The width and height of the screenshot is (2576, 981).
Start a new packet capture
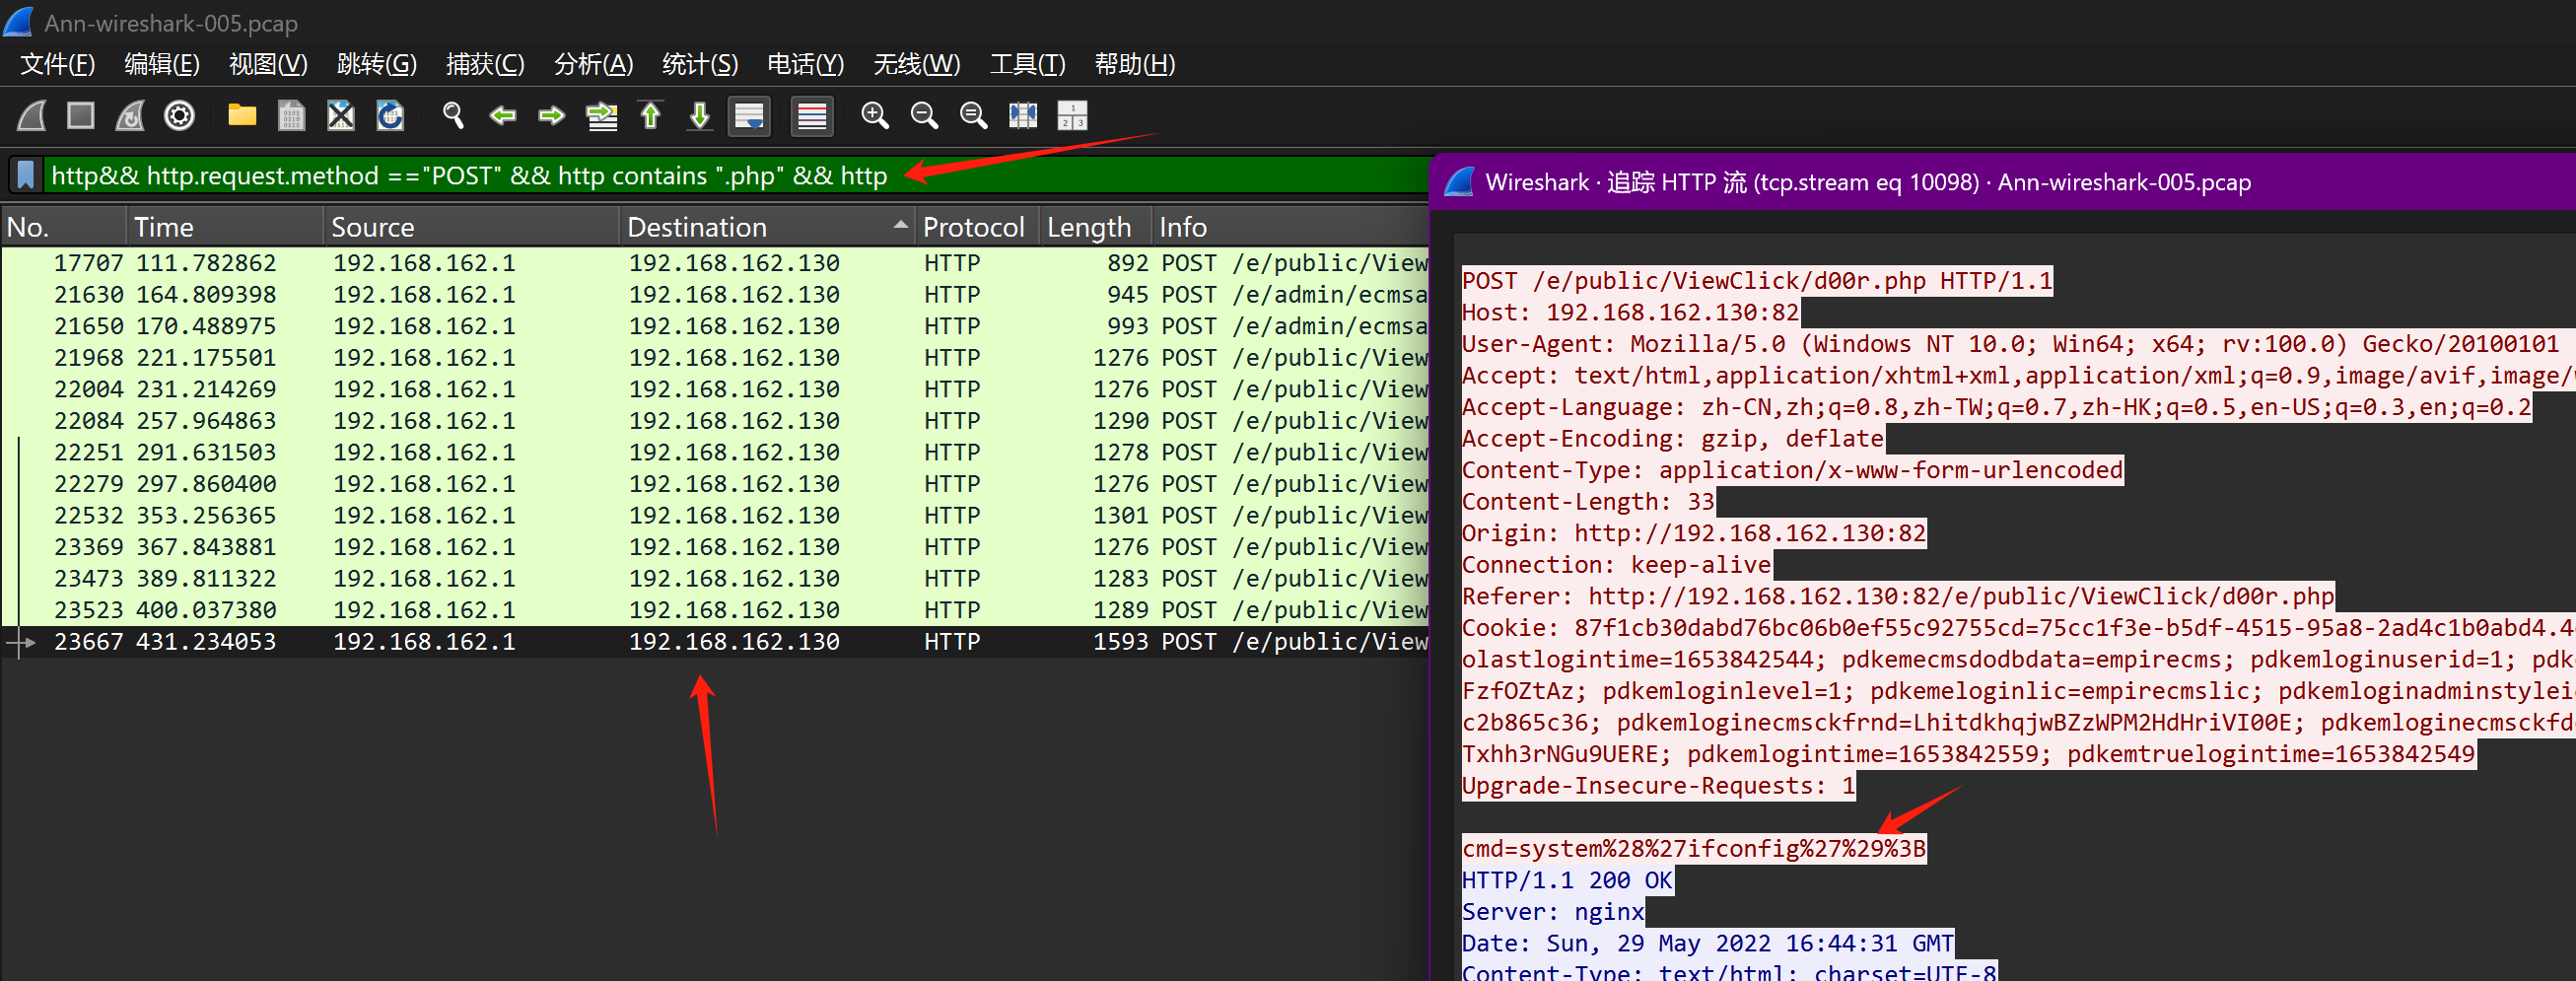32,116
